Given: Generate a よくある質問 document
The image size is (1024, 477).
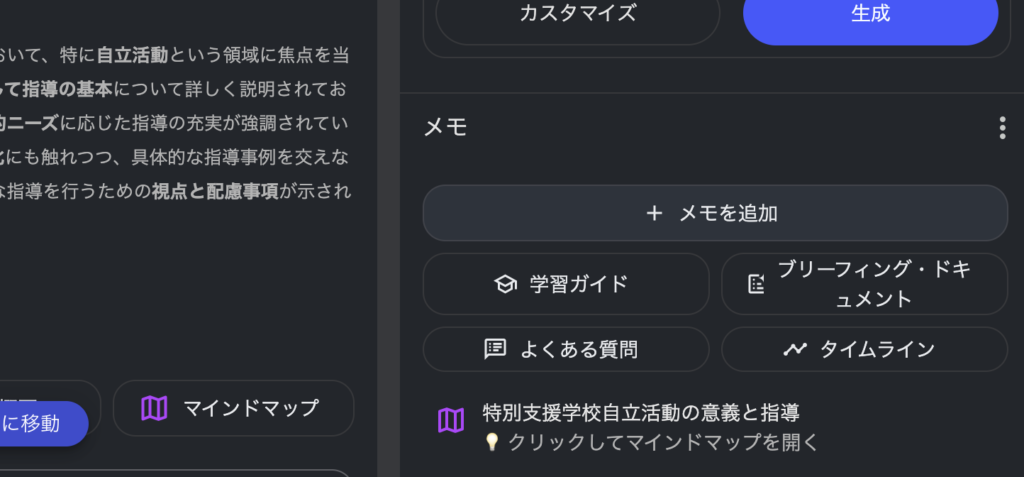Looking at the screenshot, I should coord(566,349).
